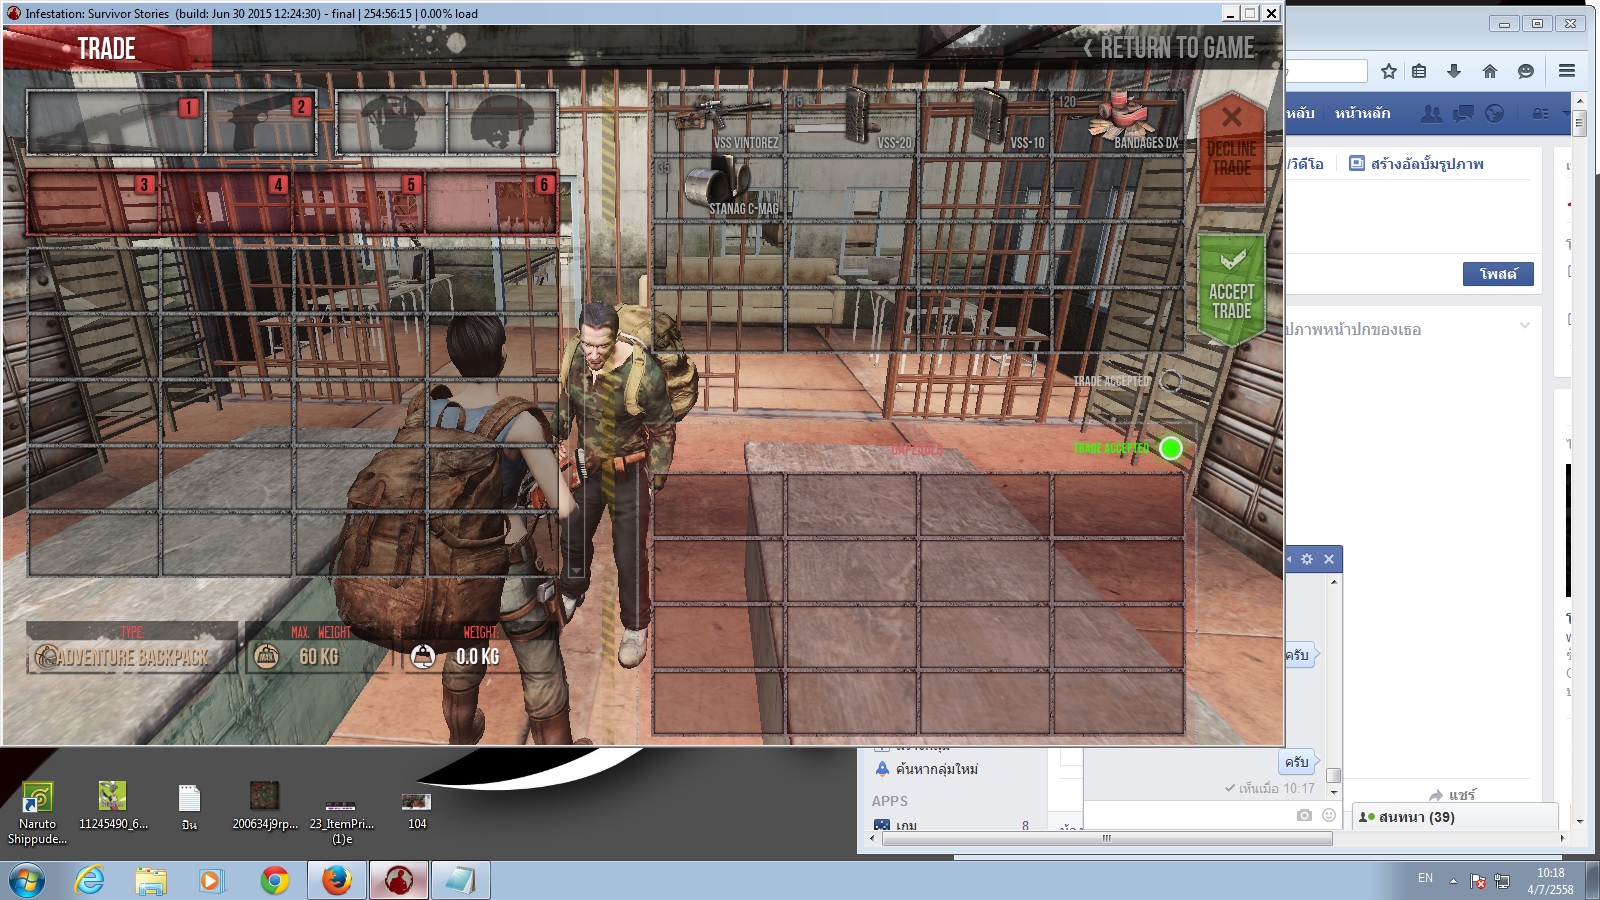Expand the cover photo post chevron
1600x900 pixels.
click(x=1524, y=325)
